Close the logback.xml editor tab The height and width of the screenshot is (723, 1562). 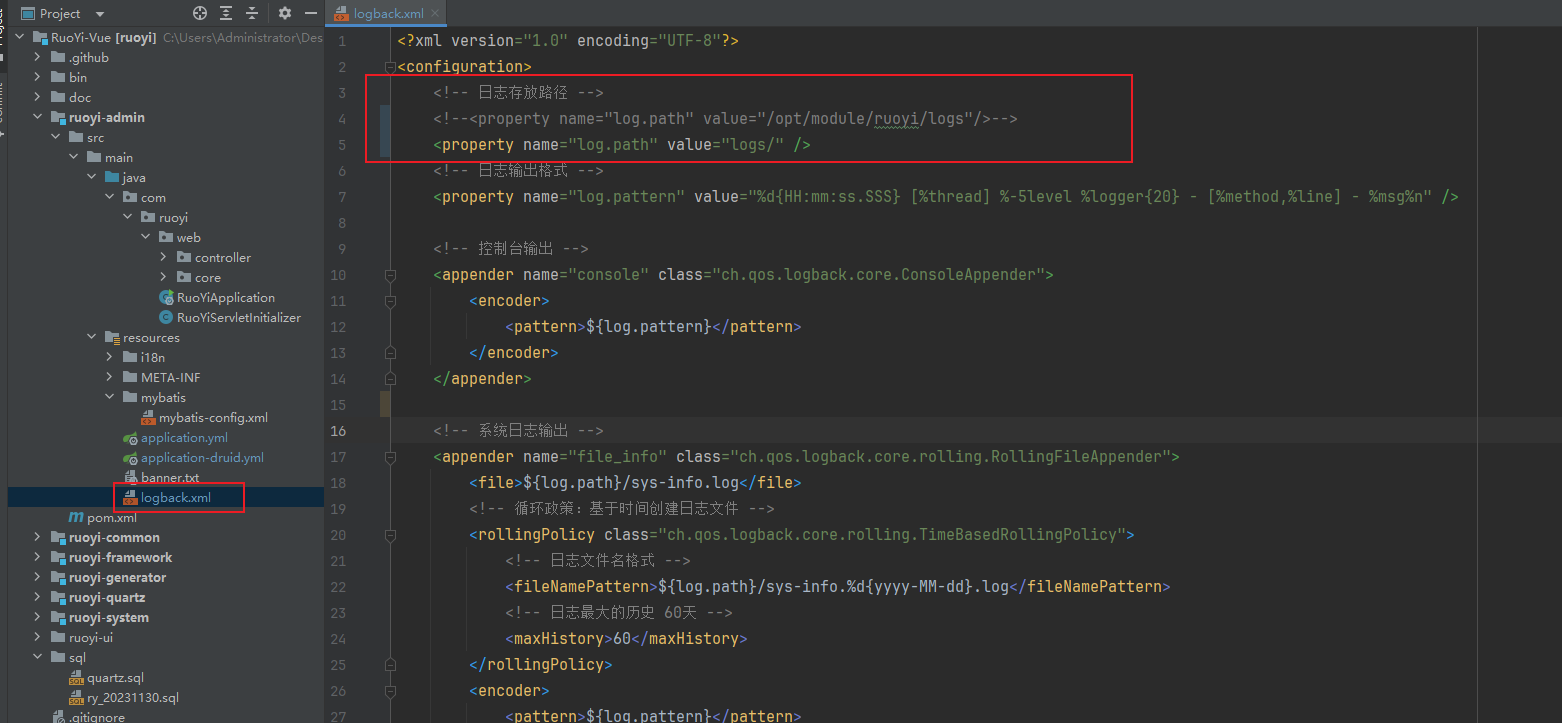click(x=437, y=14)
